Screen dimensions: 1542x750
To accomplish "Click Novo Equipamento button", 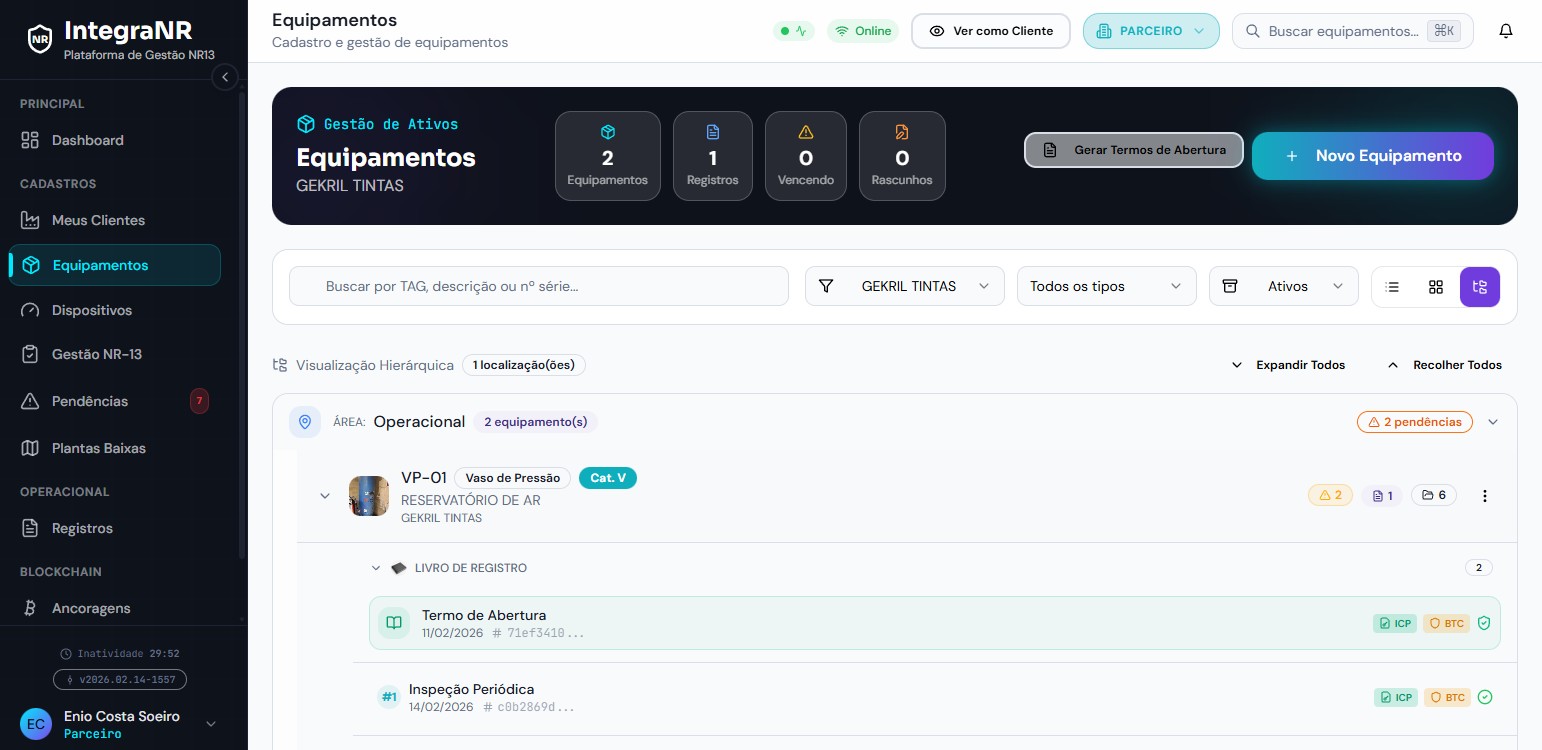I will point(1372,156).
